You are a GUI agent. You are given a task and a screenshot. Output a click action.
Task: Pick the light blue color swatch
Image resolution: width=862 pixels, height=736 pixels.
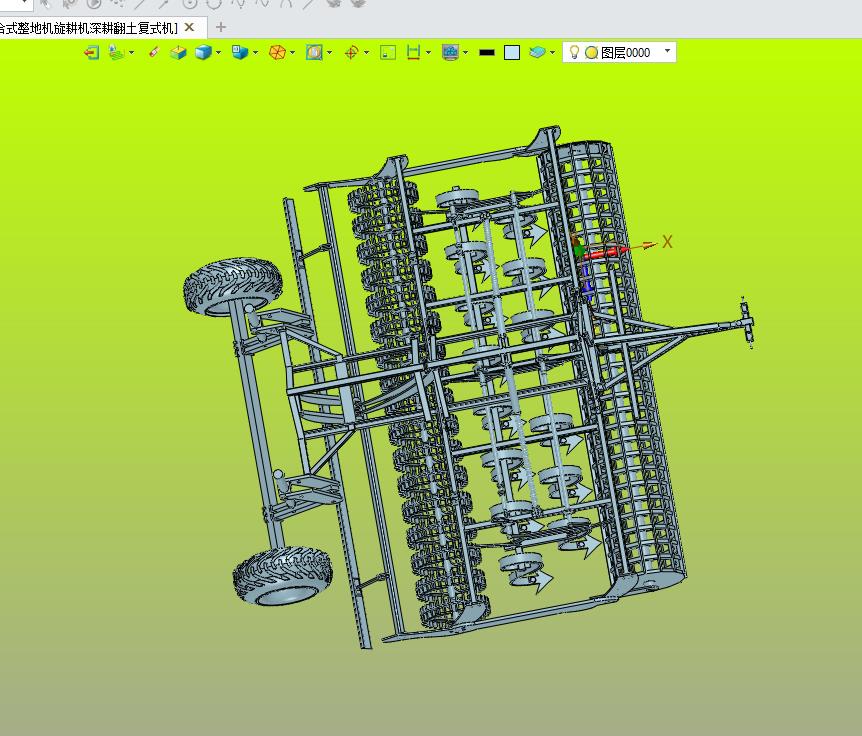(512, 53)
